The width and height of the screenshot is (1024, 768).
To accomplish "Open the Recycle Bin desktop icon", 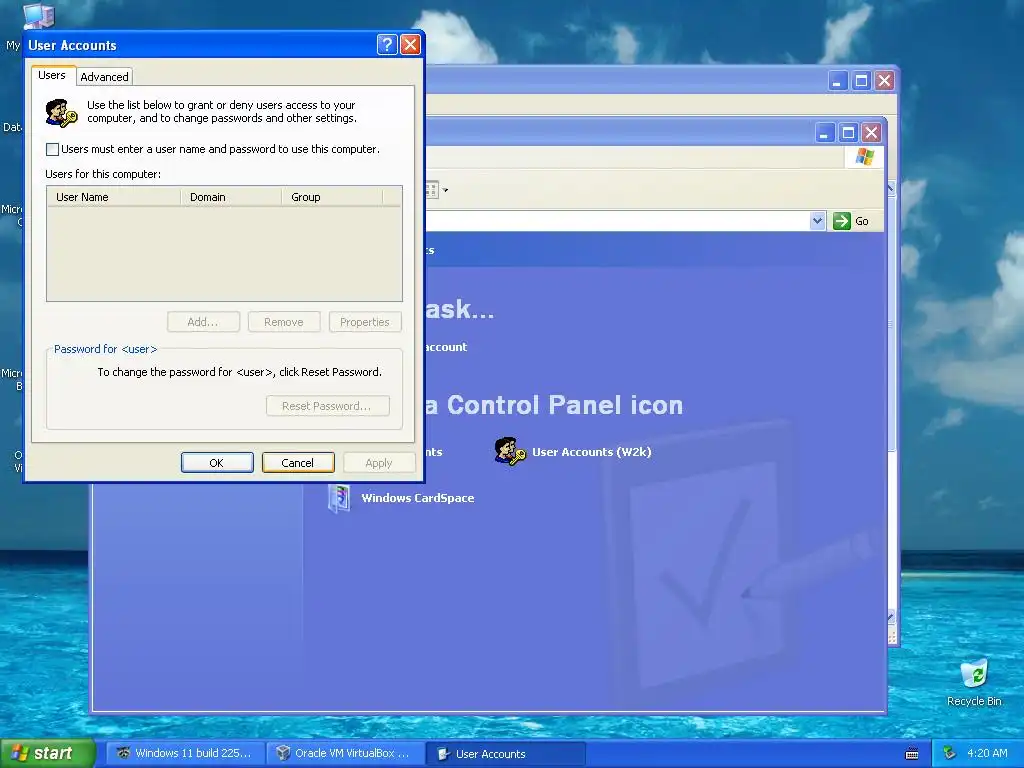I will click(x=974, y=675).
